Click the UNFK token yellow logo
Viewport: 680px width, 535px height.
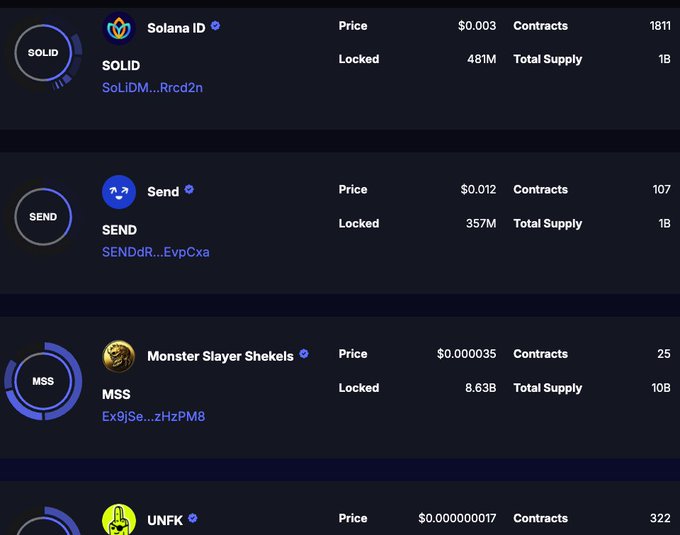(119, 519)
